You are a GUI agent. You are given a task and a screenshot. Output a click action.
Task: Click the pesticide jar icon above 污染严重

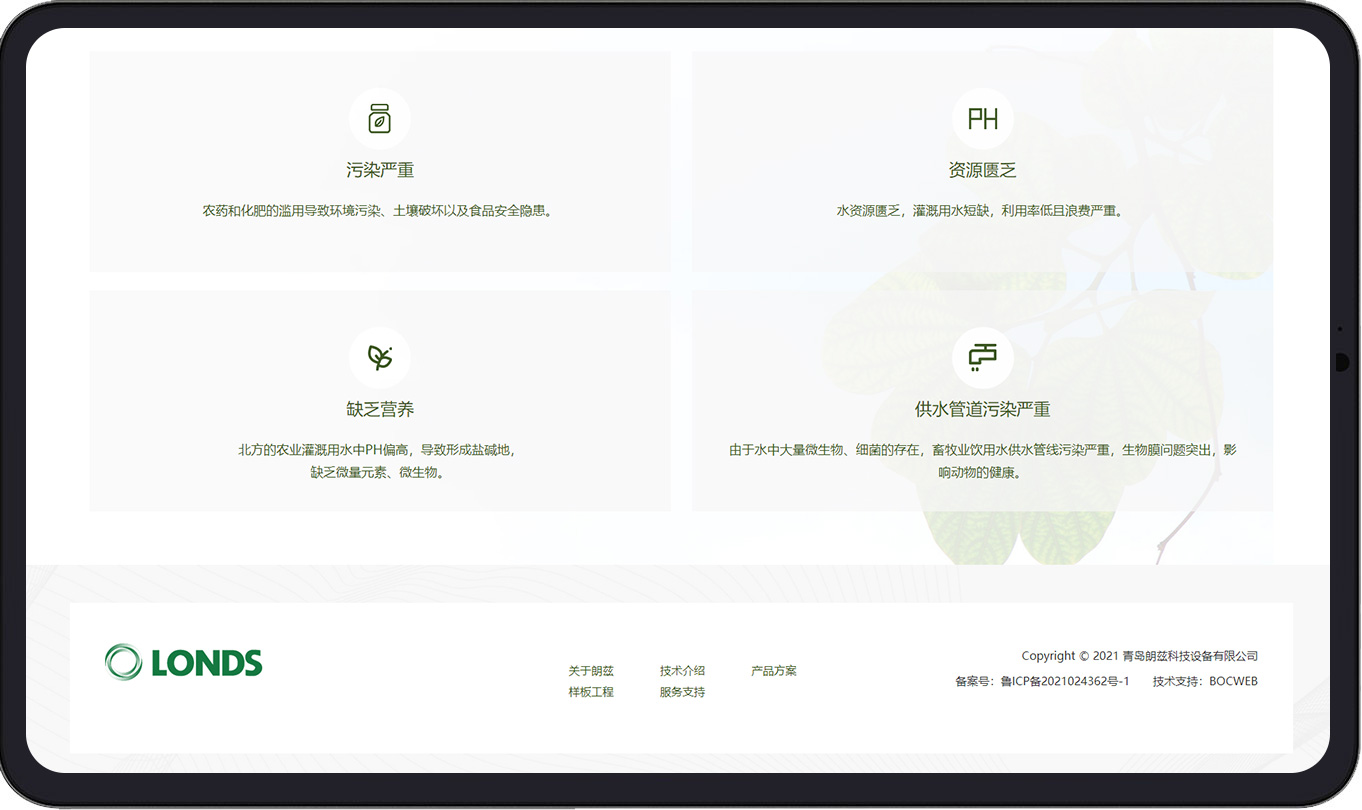coord(380,119)
